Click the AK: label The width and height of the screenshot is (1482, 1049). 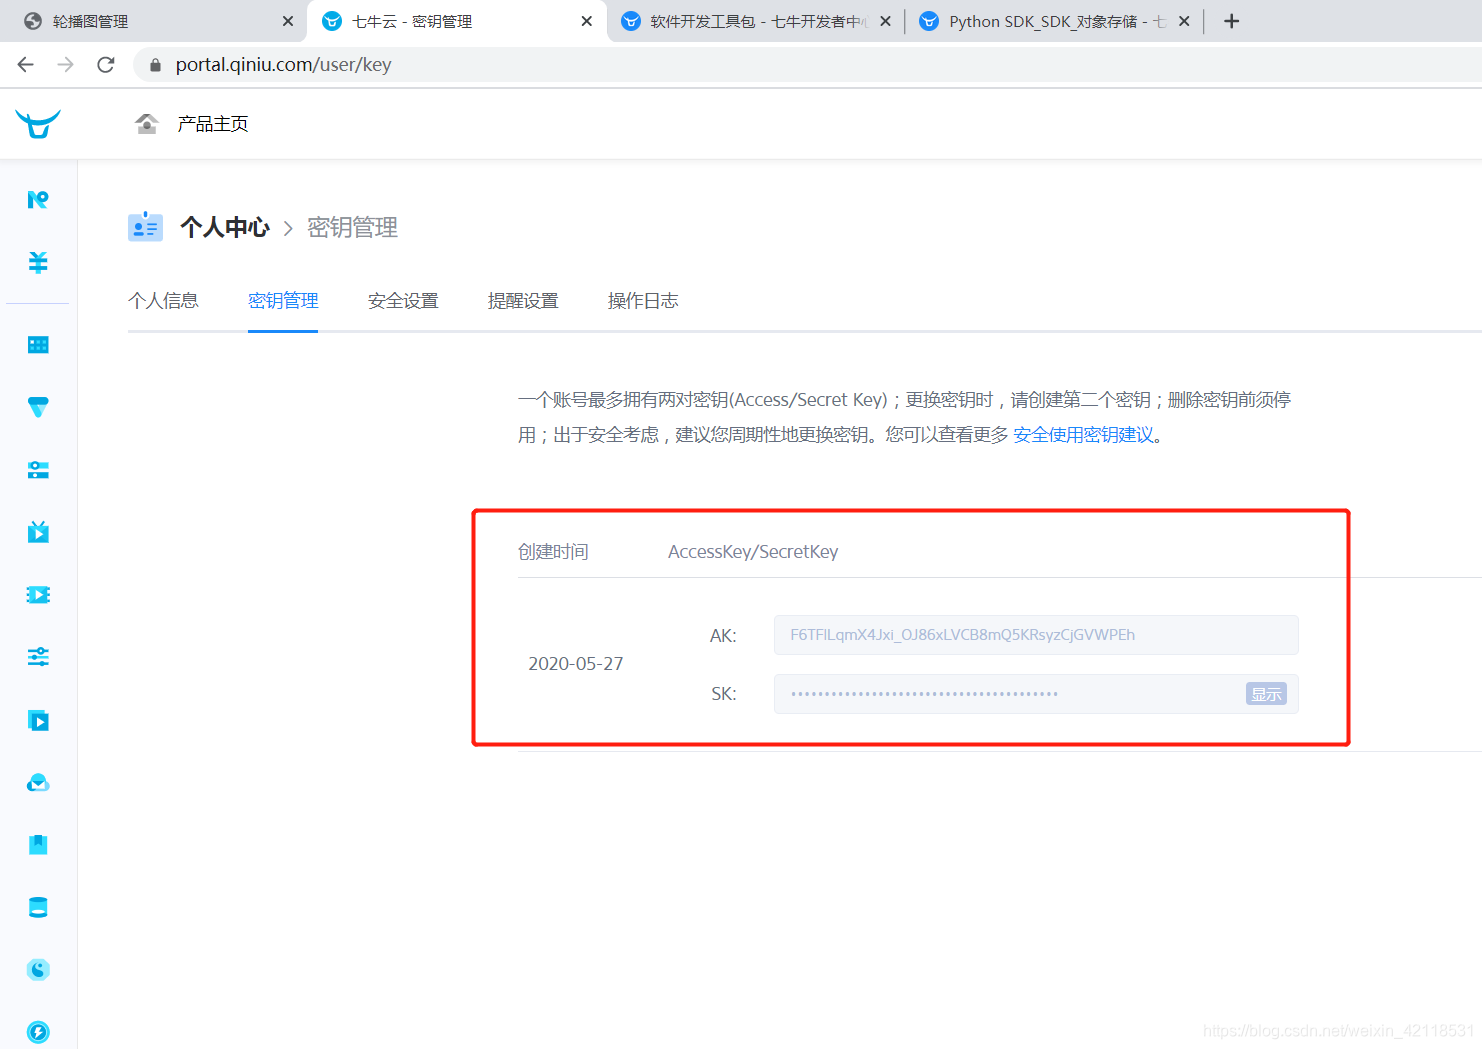click(723, 636)
